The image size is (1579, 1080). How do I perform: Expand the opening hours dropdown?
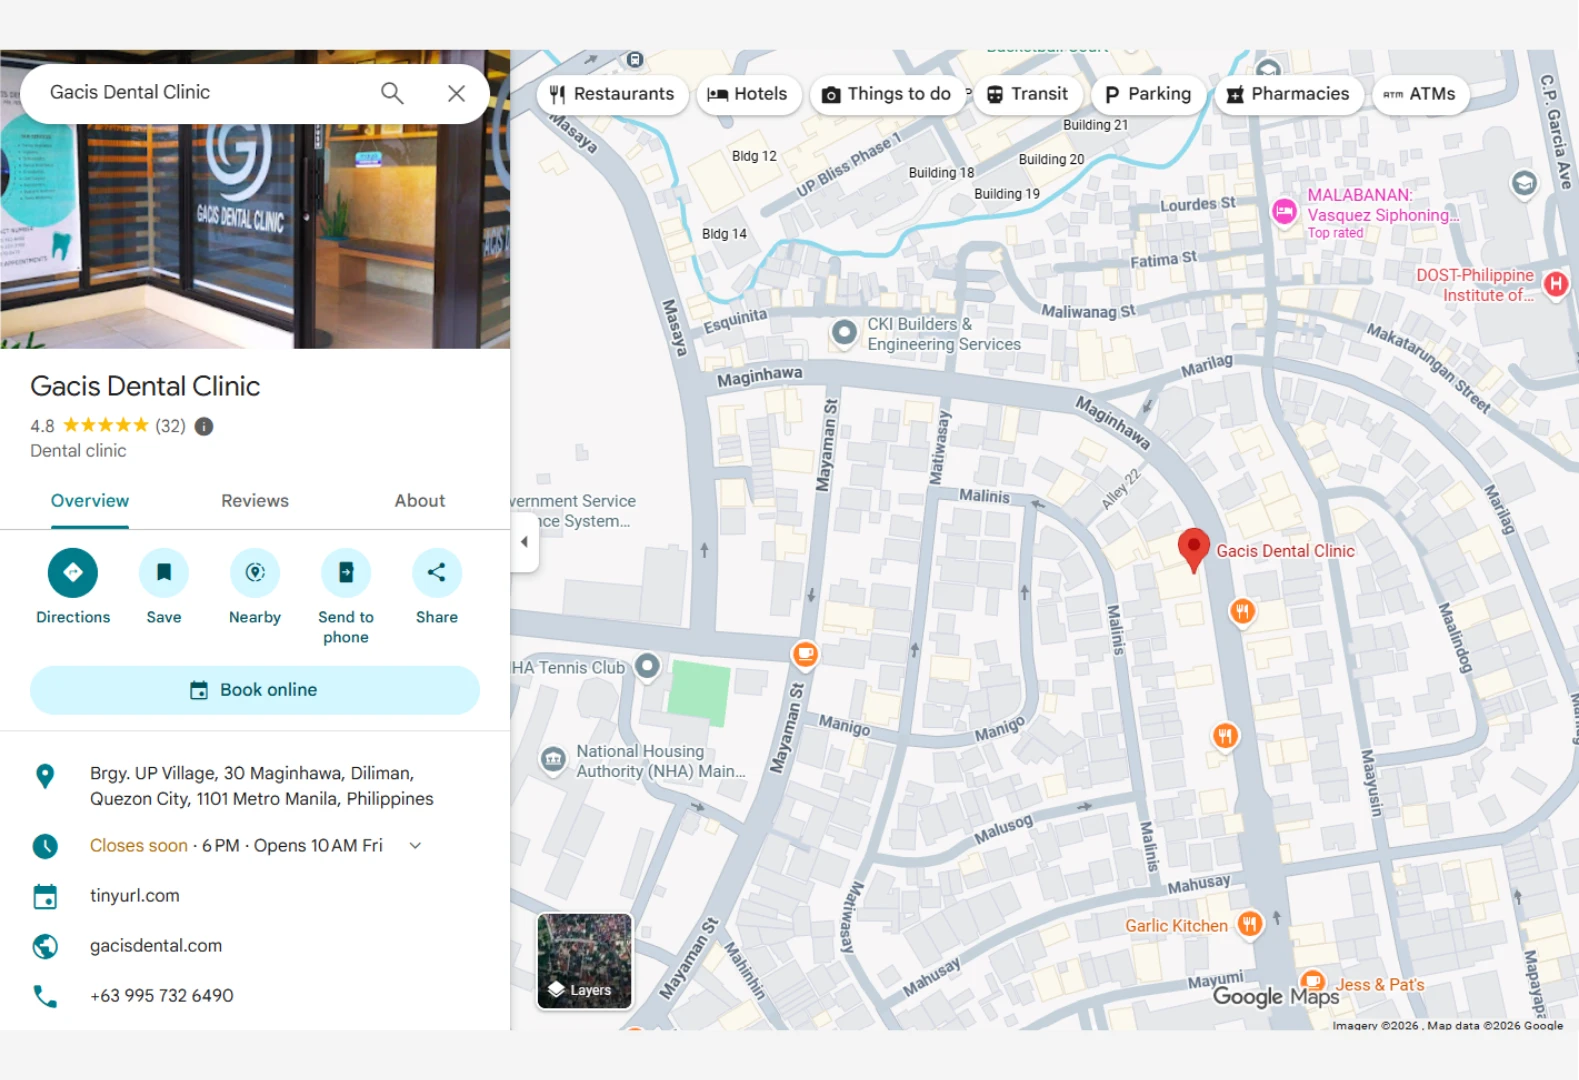click(x=415, y=846)
